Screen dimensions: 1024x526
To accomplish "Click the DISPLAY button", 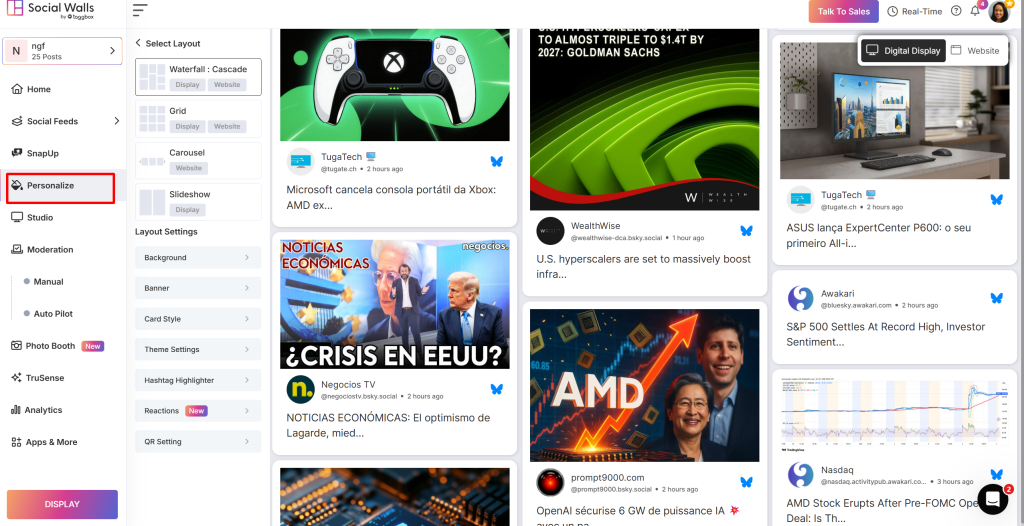I will coord(63,504).
